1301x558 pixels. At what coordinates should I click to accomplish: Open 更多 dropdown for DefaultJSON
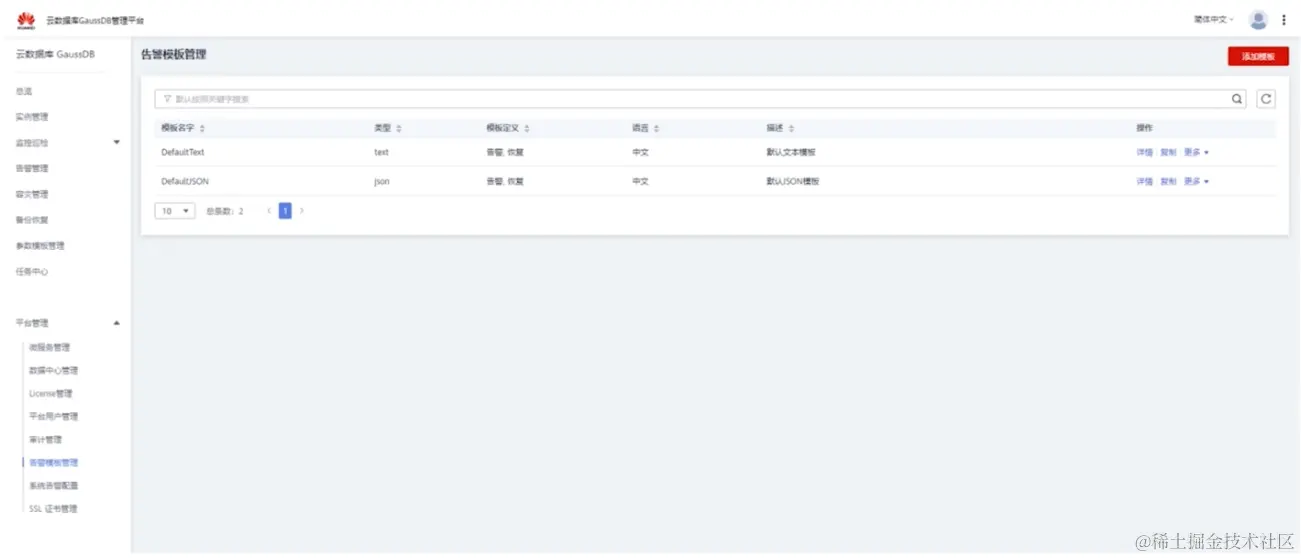1197,181
